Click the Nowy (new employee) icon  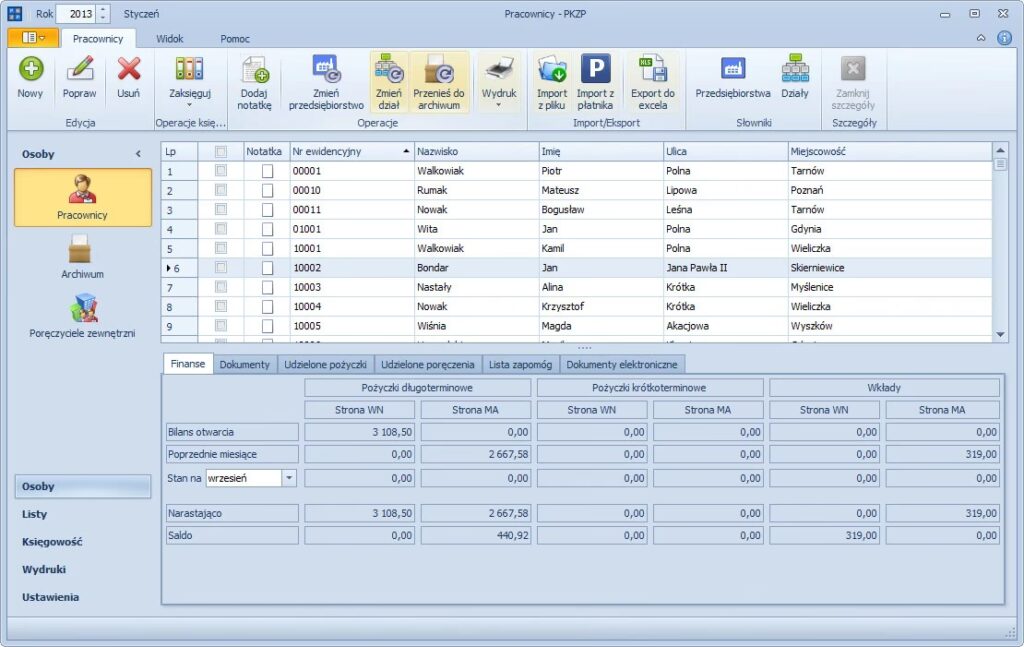pyautogui.click(x=30, y=70)
